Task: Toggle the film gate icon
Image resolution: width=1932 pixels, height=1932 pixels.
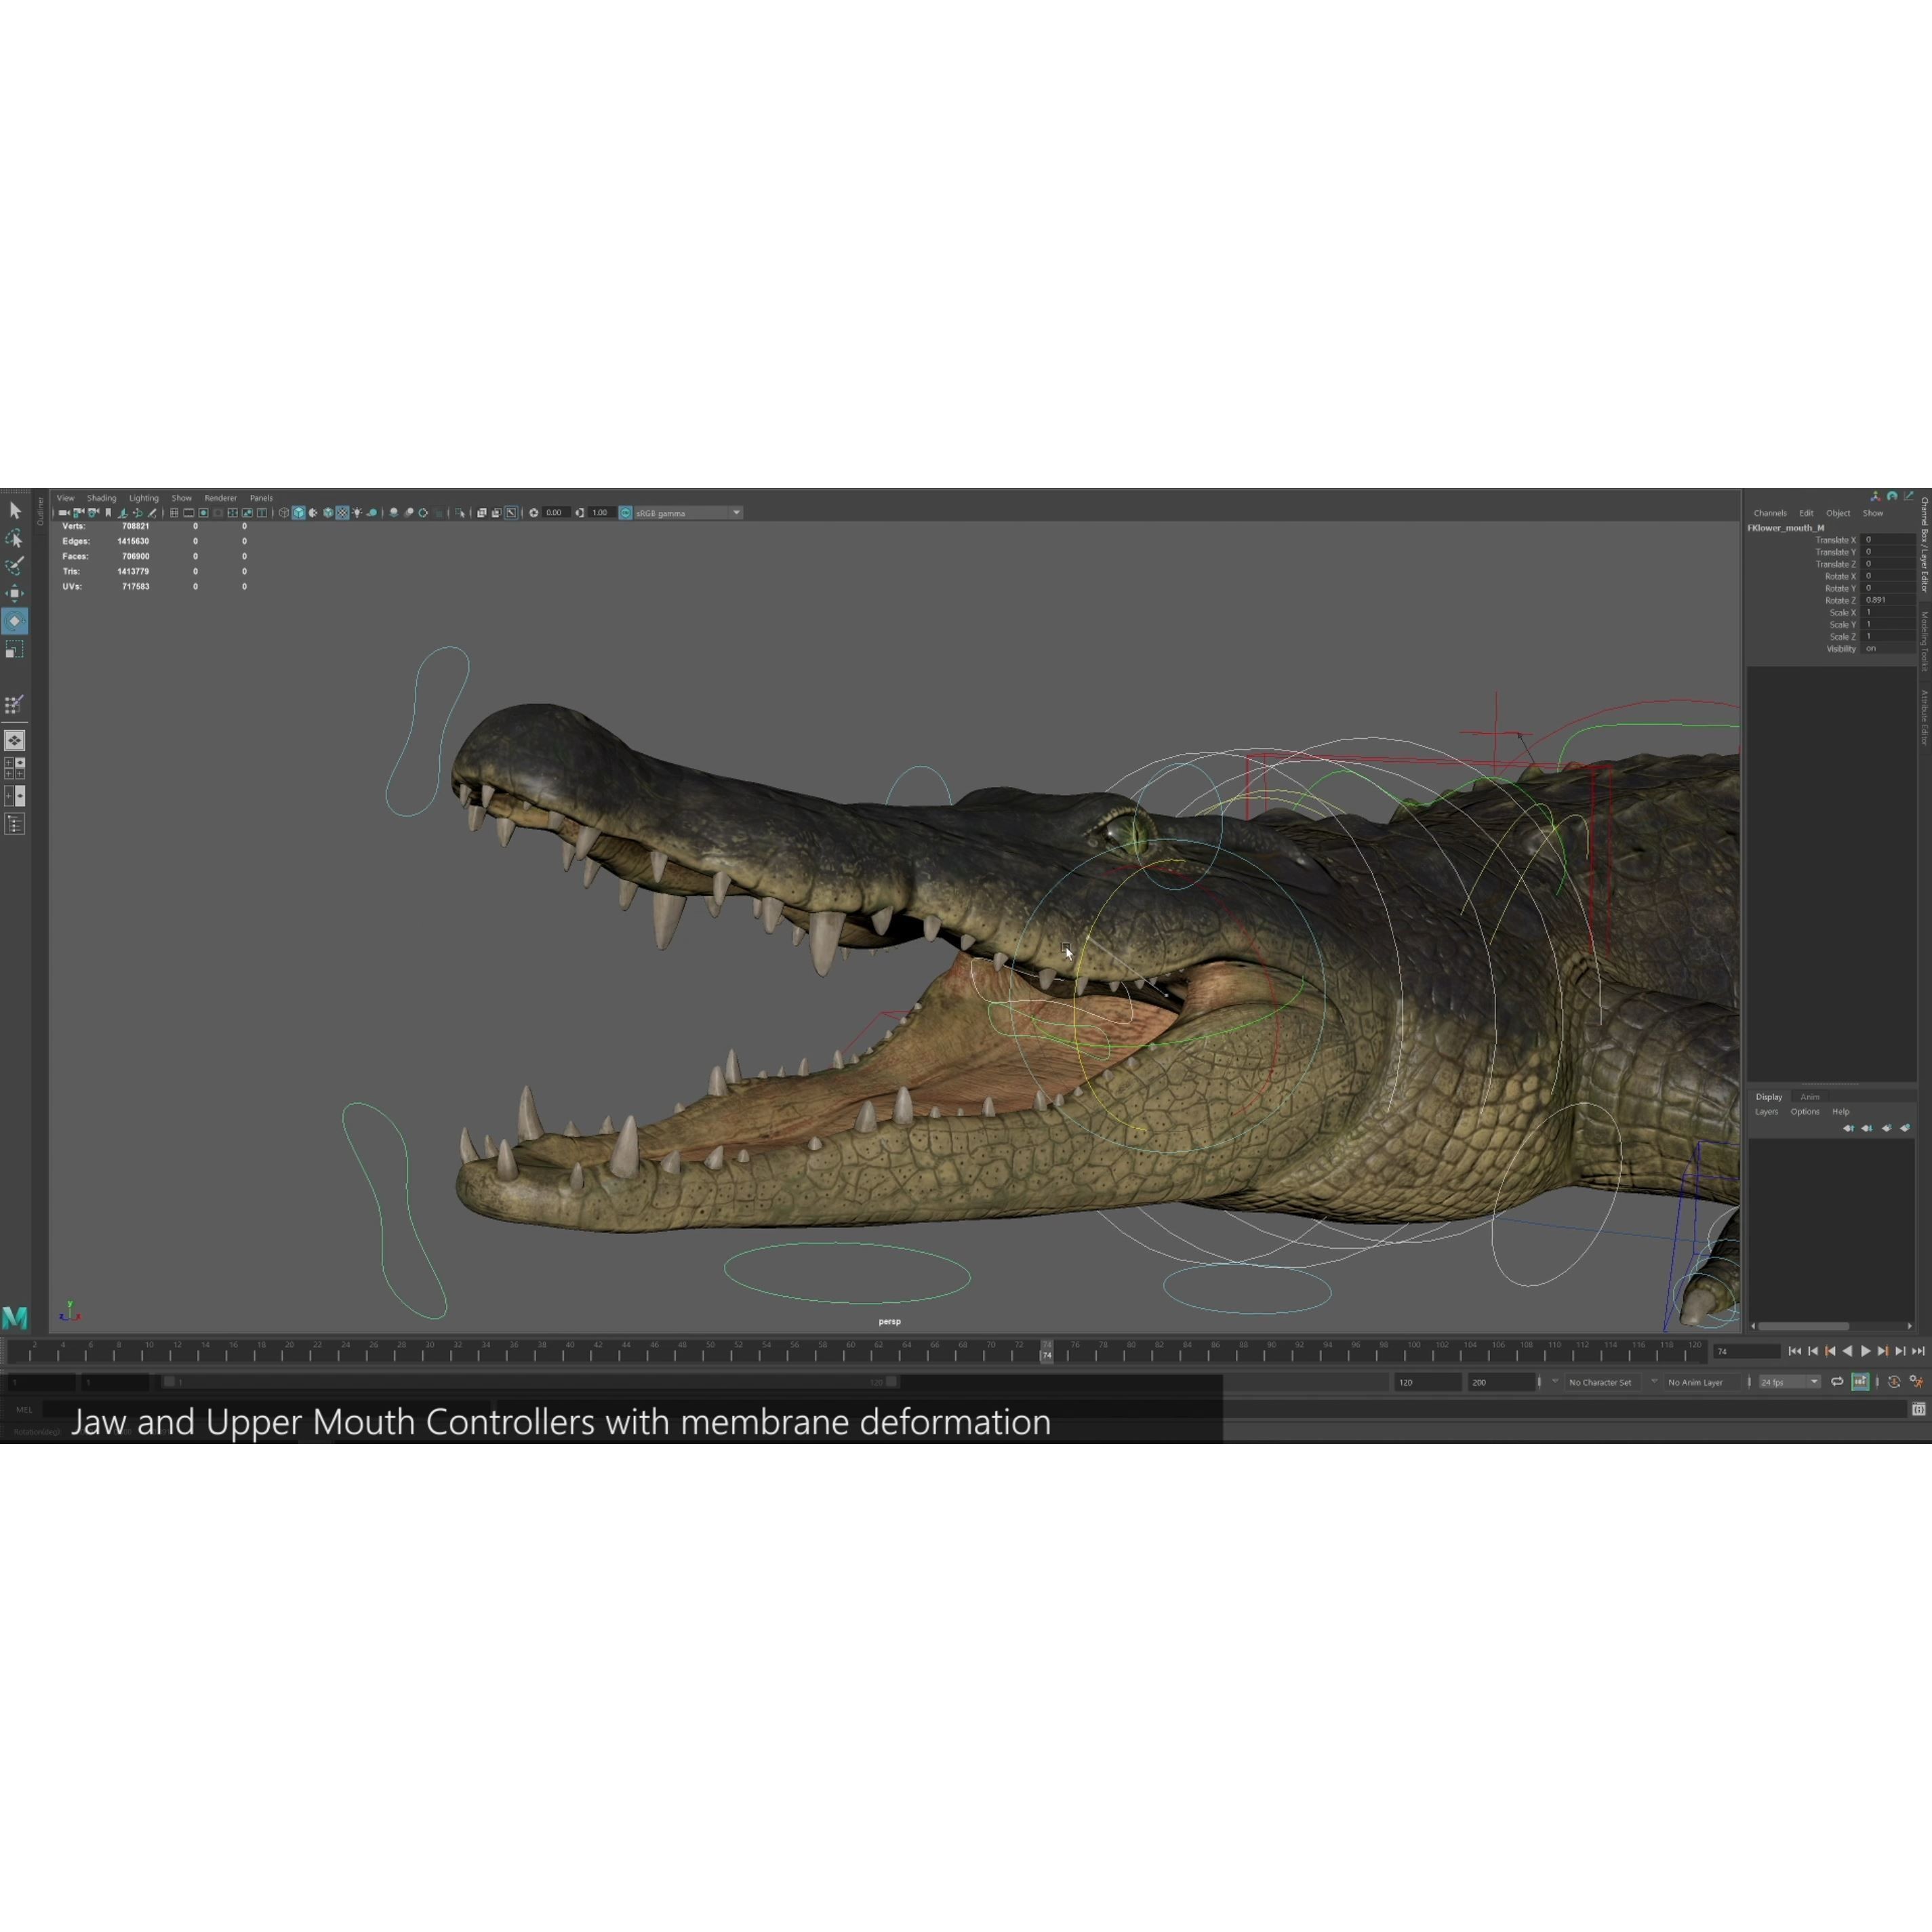Action: point(189,513)
